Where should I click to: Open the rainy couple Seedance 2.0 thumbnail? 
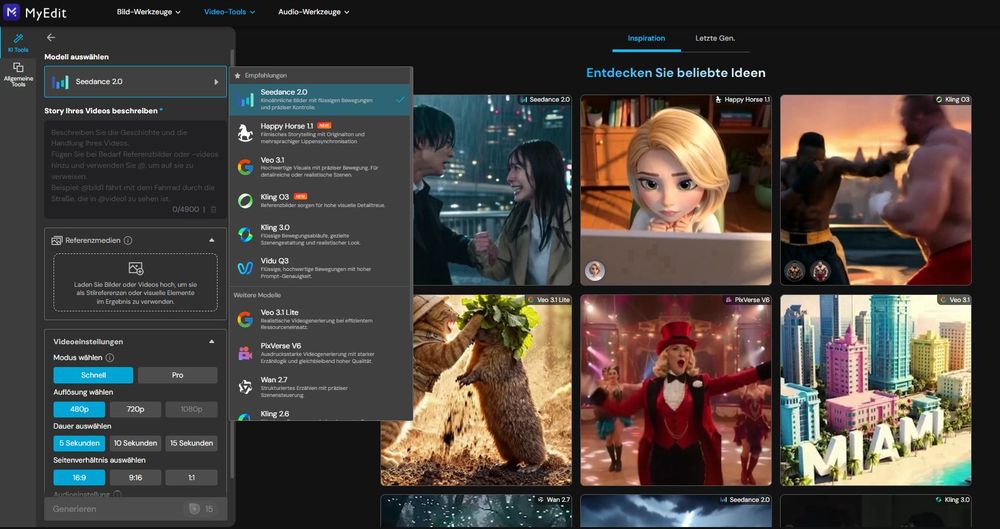[492, 190]
